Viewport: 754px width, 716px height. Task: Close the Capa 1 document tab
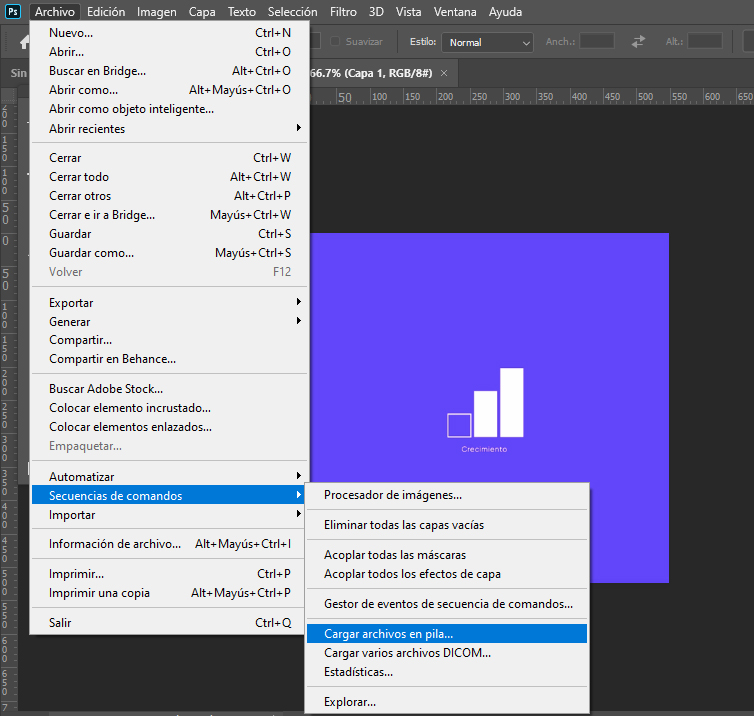tap(444, 73)
